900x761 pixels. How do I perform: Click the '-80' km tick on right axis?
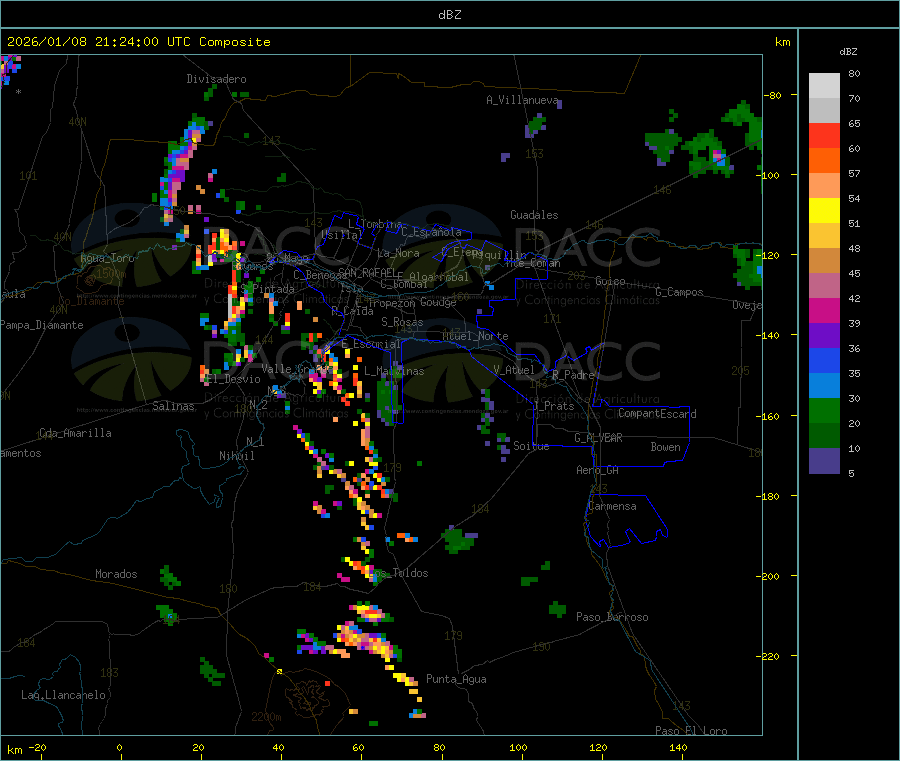tap(773, 95)
